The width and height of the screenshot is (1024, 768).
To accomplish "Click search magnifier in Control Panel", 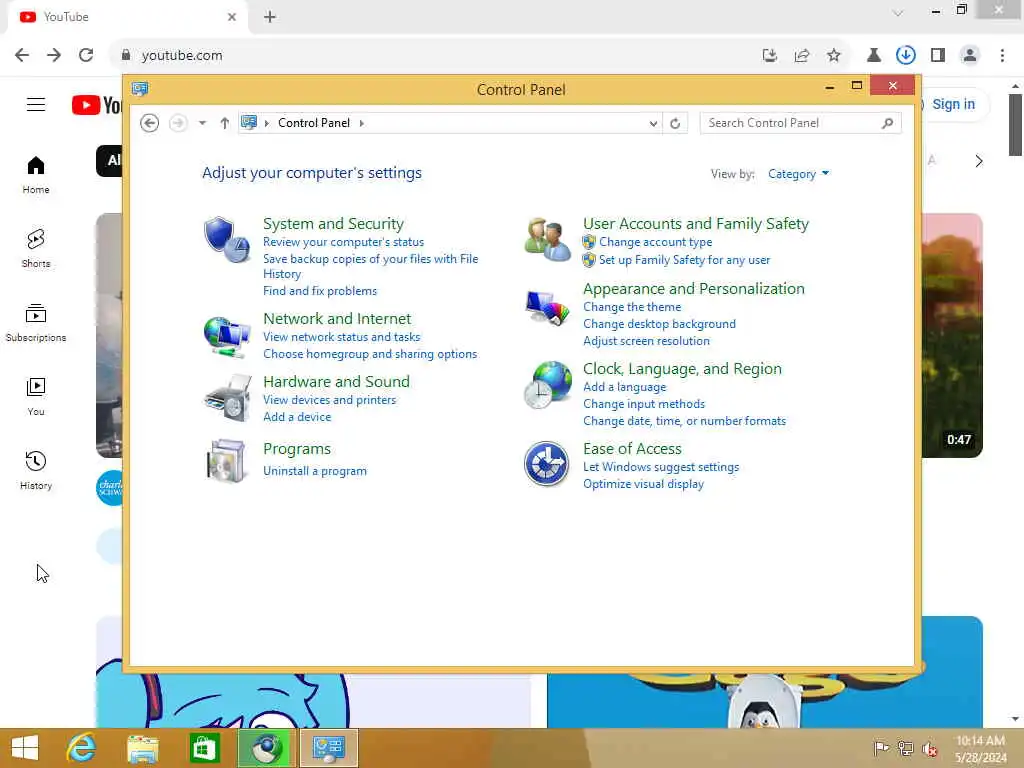I will (887, 123).
